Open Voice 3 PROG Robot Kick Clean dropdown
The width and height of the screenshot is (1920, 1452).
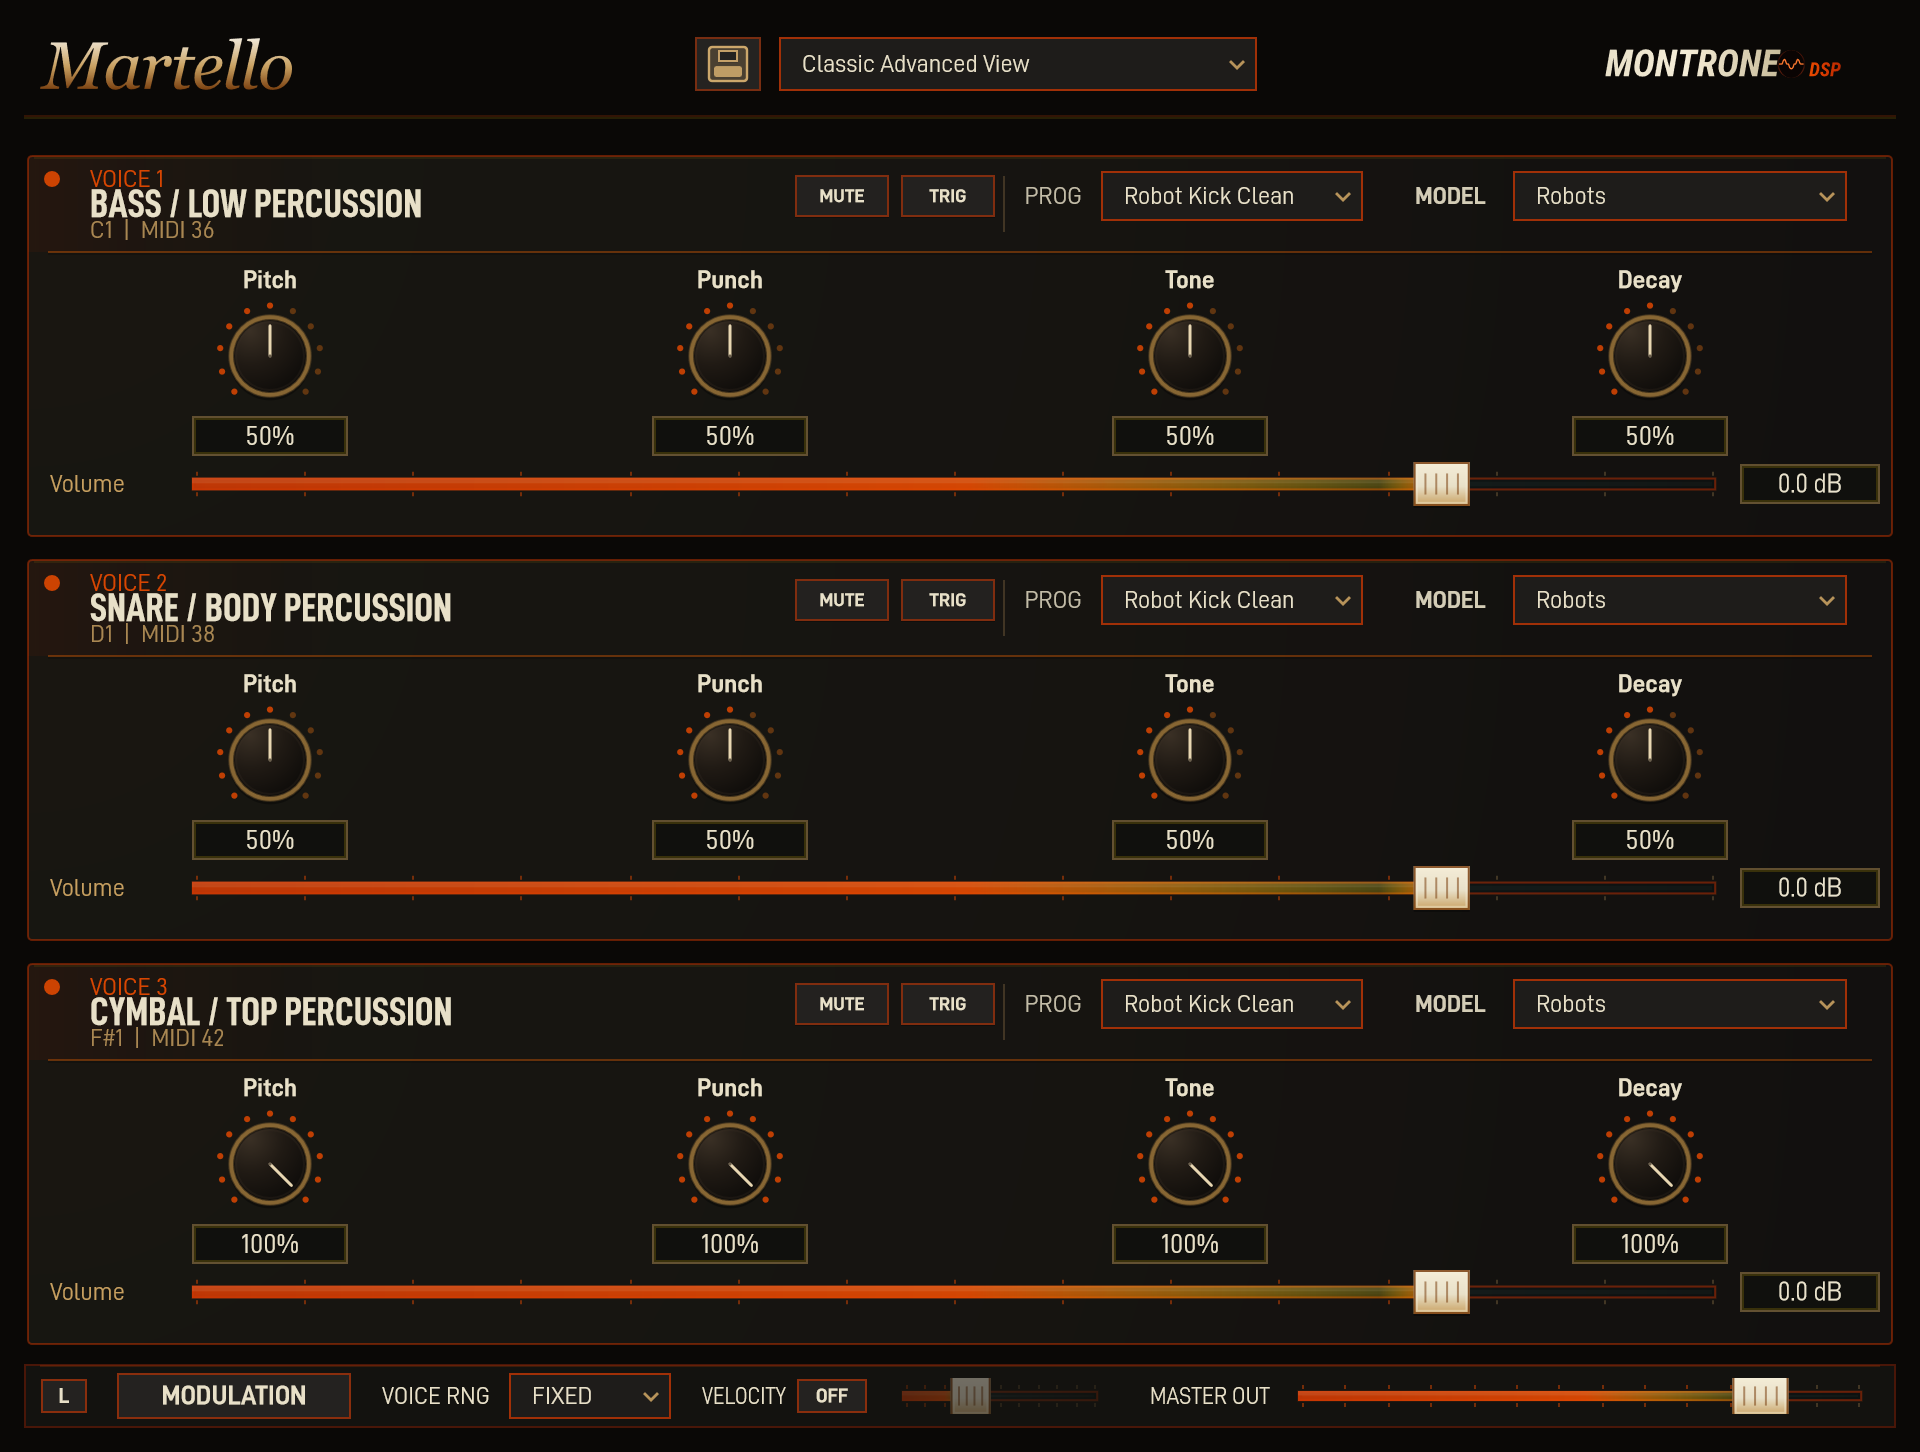[x=1232, y=1004]
